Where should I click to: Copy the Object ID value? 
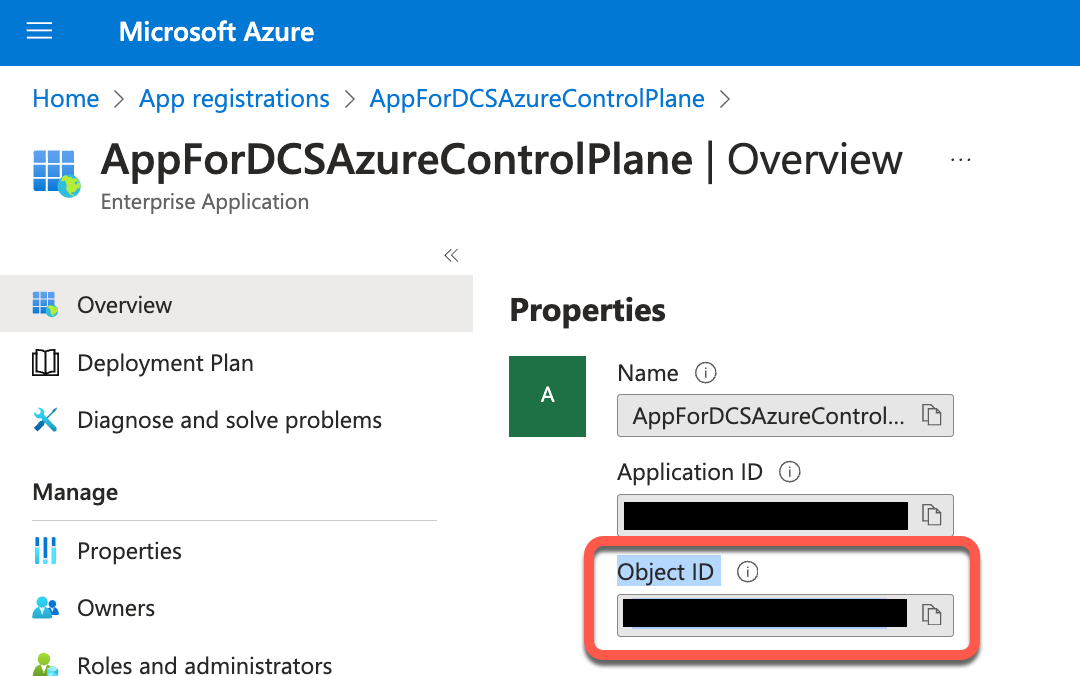[x=932, y=615]
